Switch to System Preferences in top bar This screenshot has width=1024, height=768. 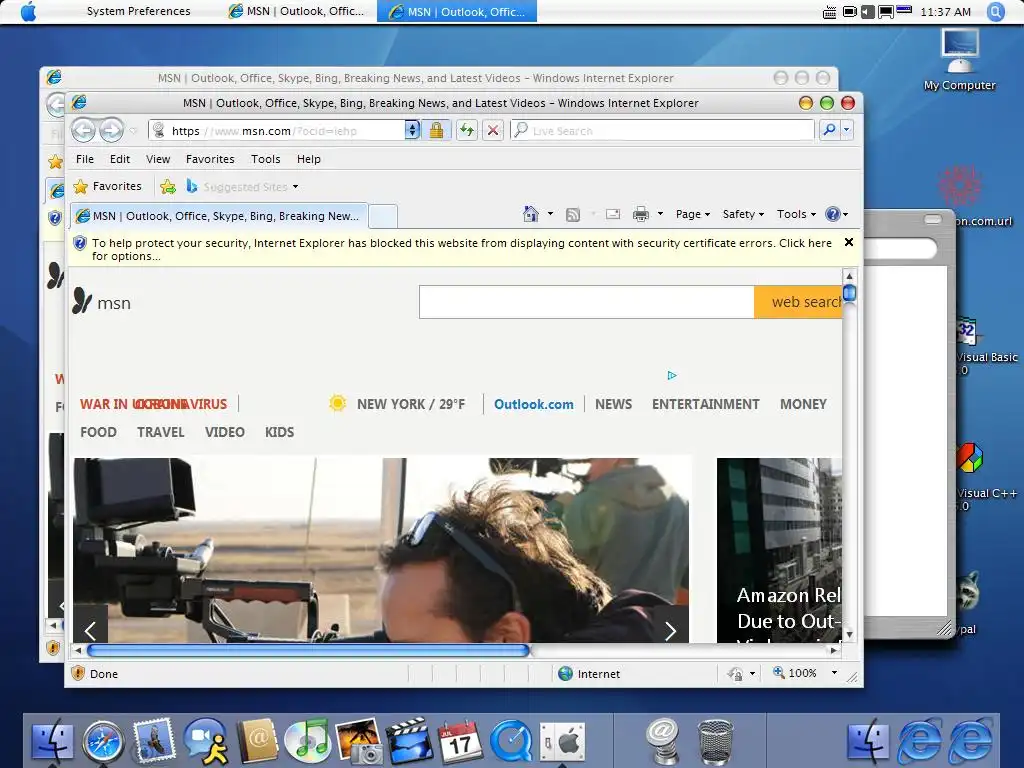pos(138,11)
